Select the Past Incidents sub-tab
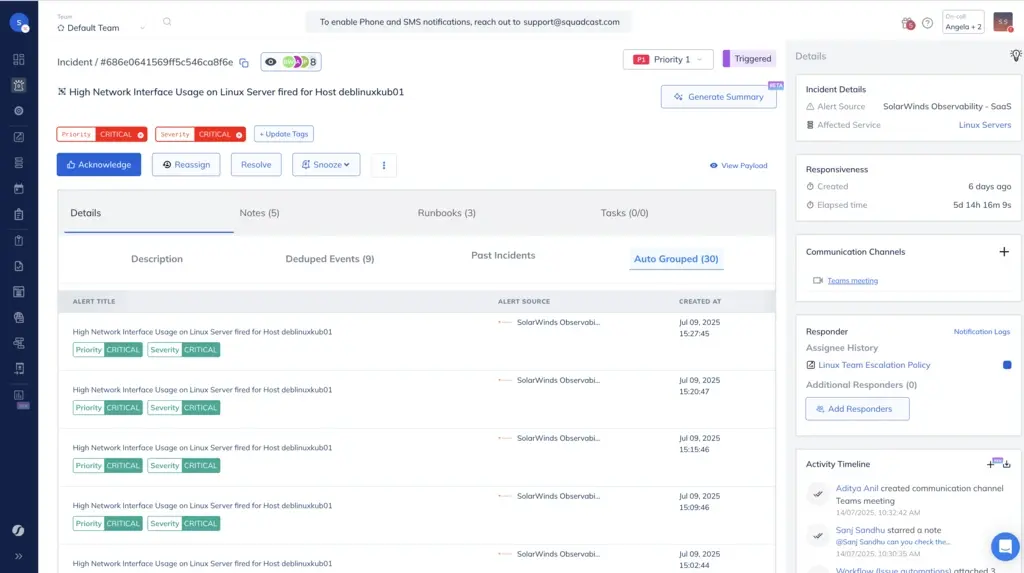Image resolution: width=1024 pixels, height=573 pixels. pos(503,255)
